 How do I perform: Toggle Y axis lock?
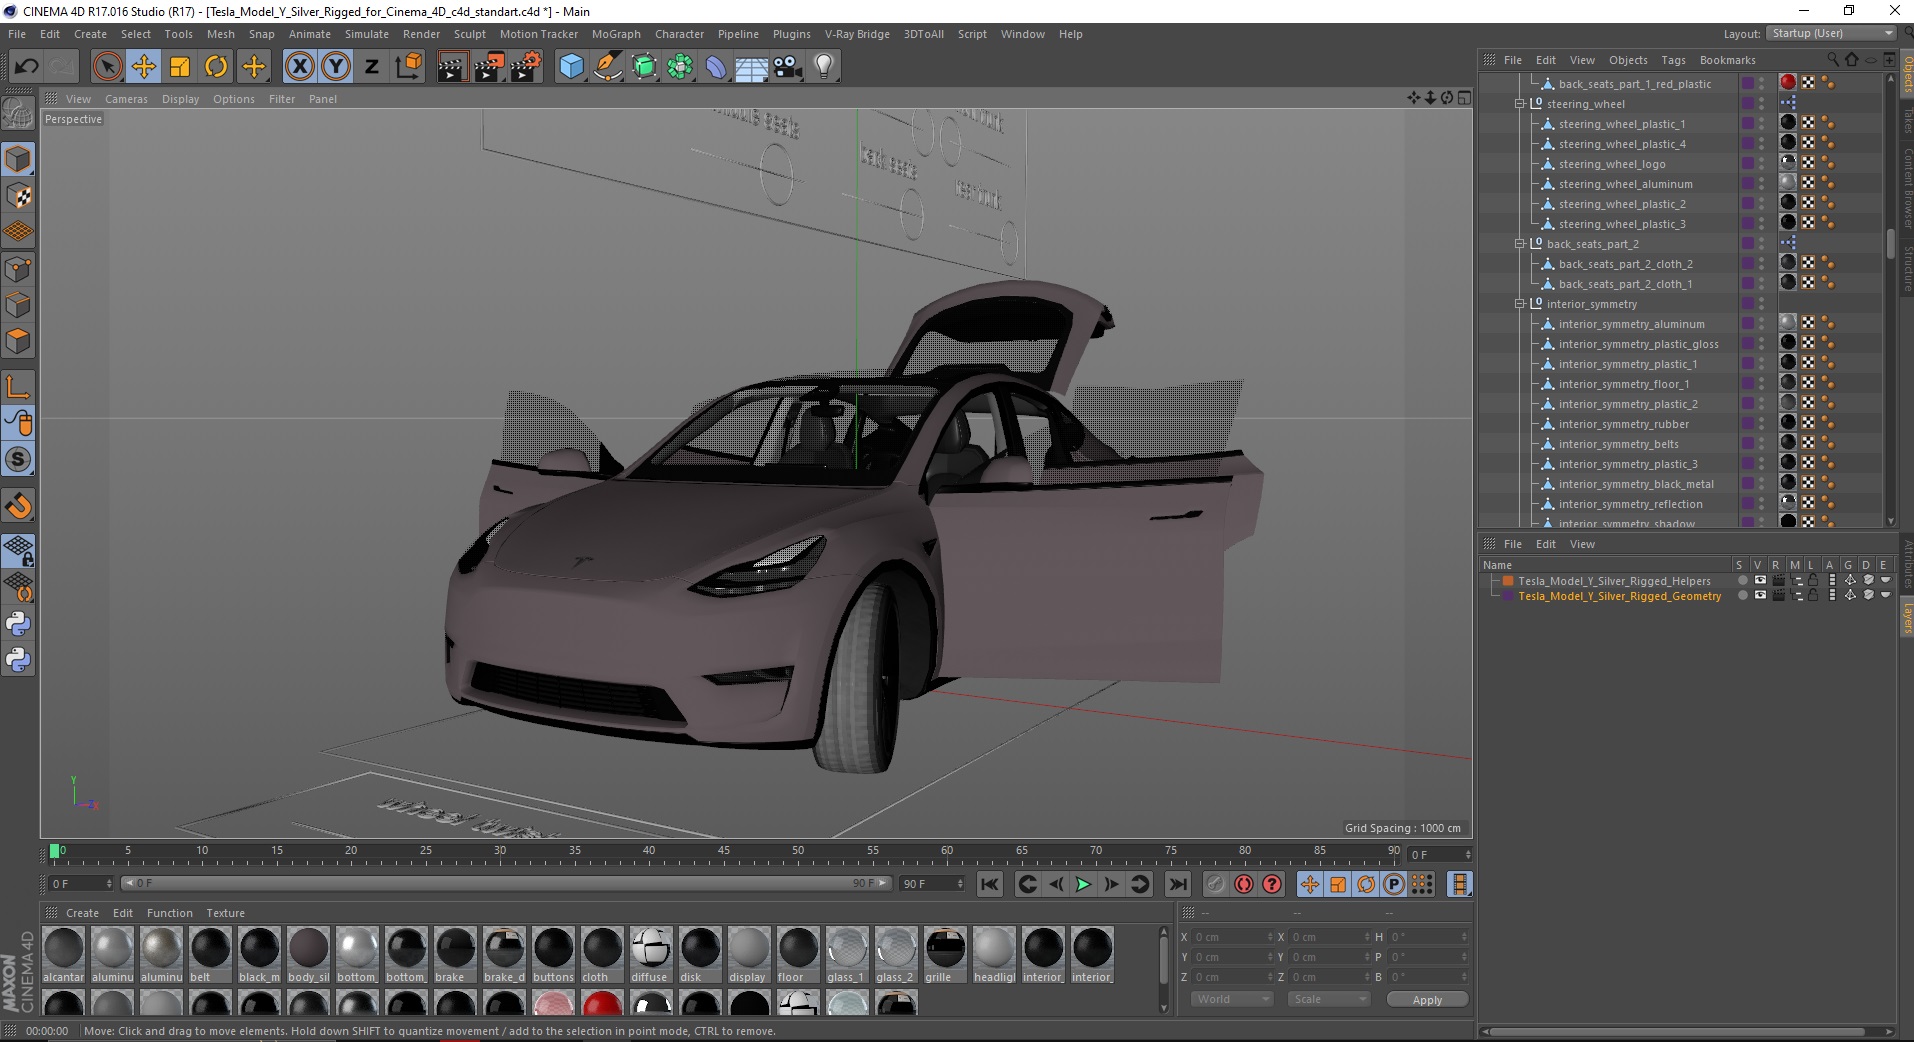point(336,66)
